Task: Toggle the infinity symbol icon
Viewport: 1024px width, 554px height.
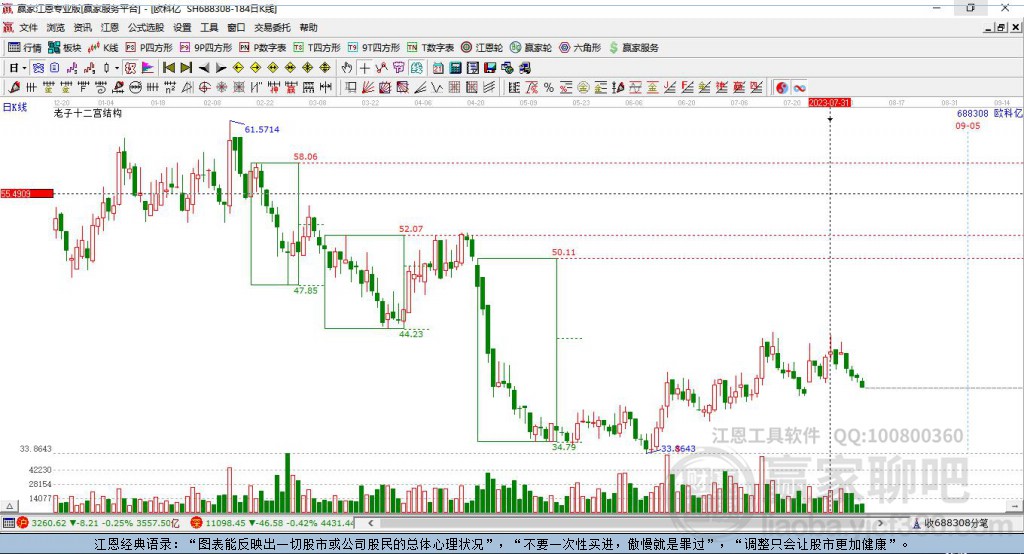Action: (799, 88)
